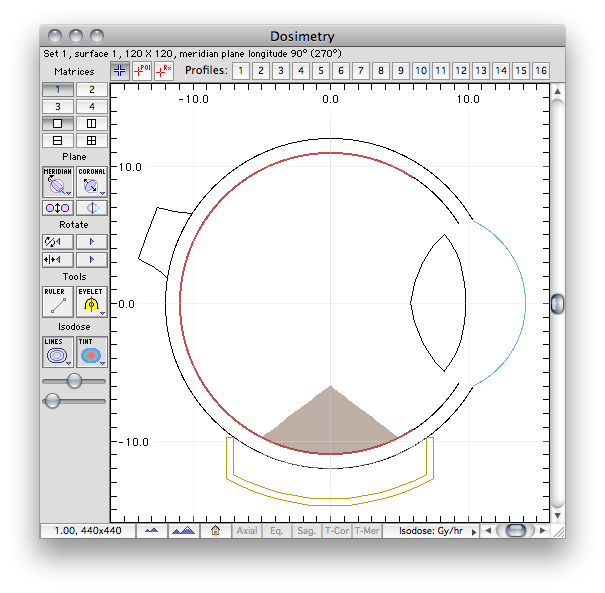Image resolution: width=605 pixels, height=593 pixels.
Task: Click the home reset view icon
Action: click(215, 531)
